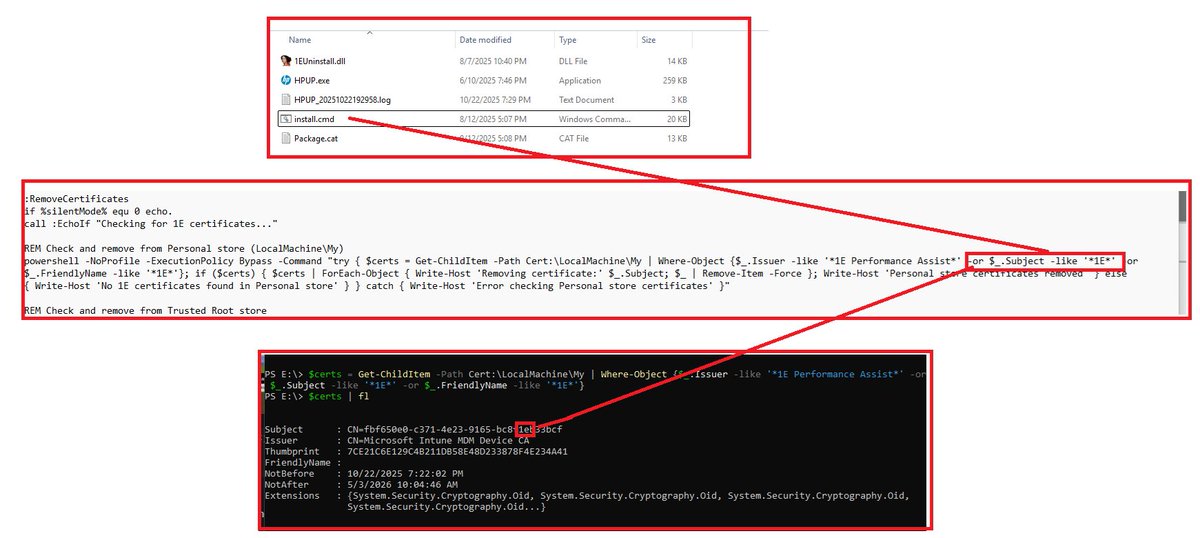
Task: Click the 'CAT File' type cell
Action: click(x=576, y=138)
